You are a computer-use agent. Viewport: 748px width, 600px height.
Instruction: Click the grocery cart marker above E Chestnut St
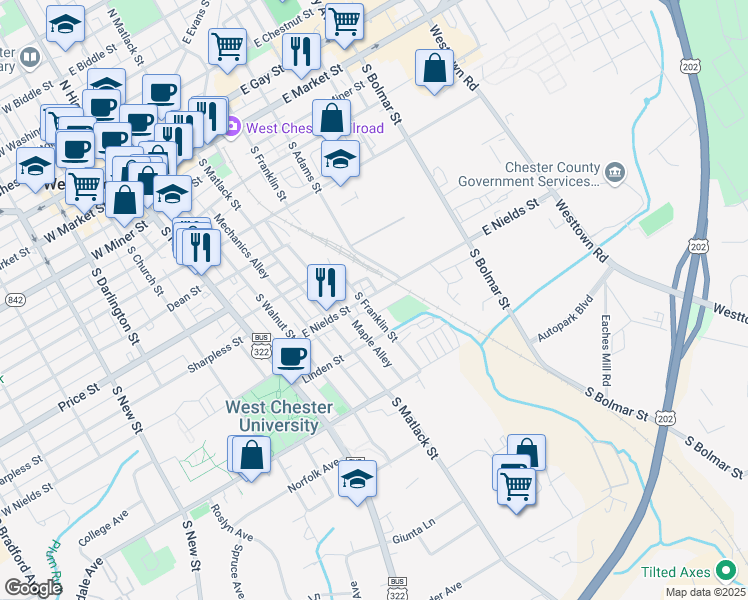tap(344, 24)
